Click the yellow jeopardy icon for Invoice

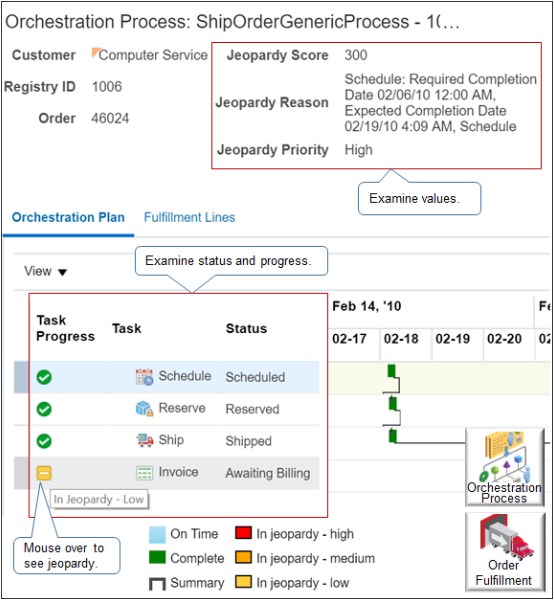tap(44, 473)
